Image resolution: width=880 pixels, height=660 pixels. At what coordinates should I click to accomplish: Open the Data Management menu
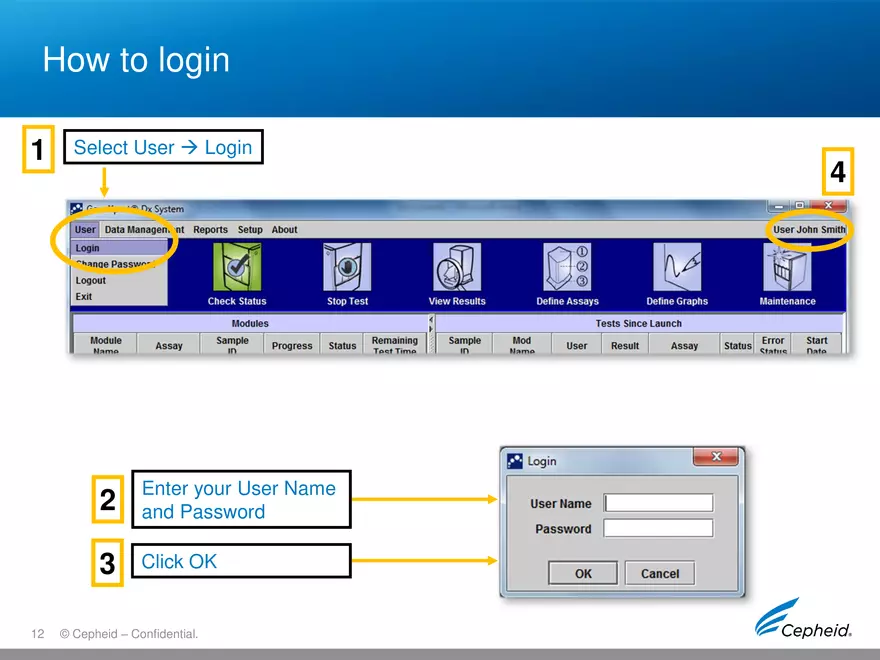(141, 229)
